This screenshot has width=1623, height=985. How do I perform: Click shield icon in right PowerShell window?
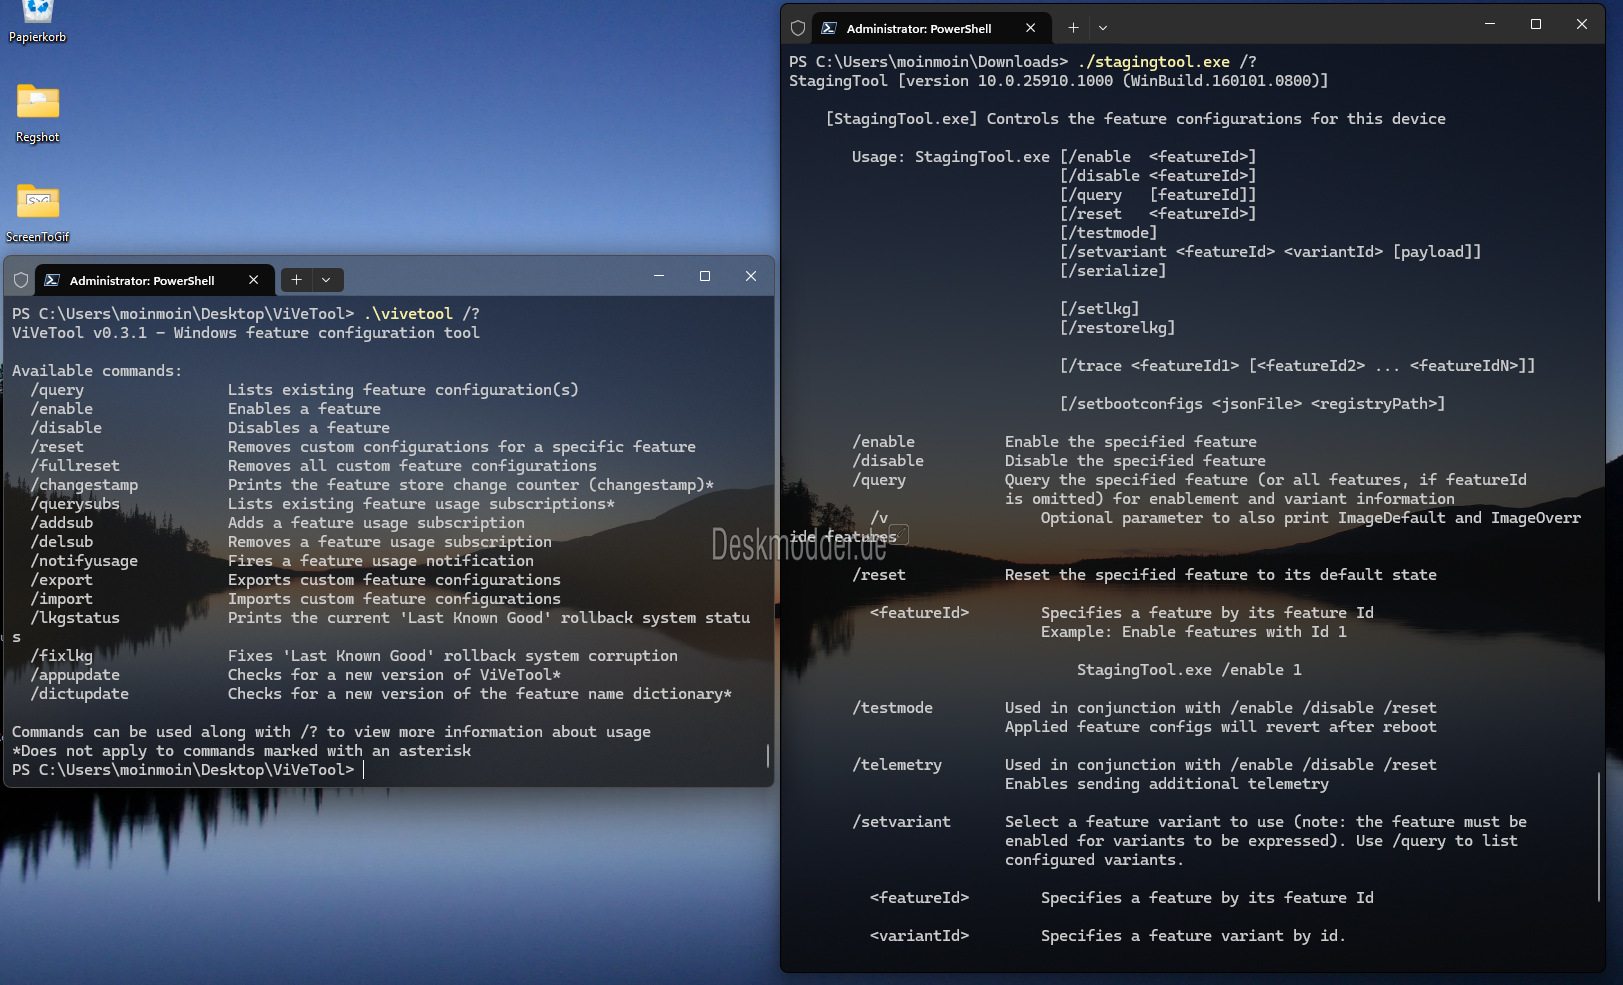(x=798, y=28)
